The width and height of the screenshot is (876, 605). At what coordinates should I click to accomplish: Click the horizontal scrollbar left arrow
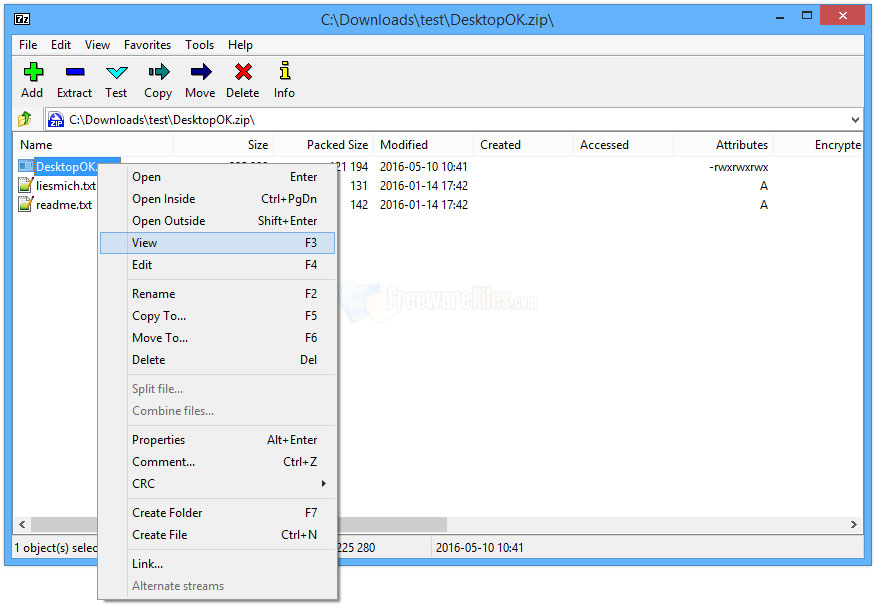click(x=22, y=524)
